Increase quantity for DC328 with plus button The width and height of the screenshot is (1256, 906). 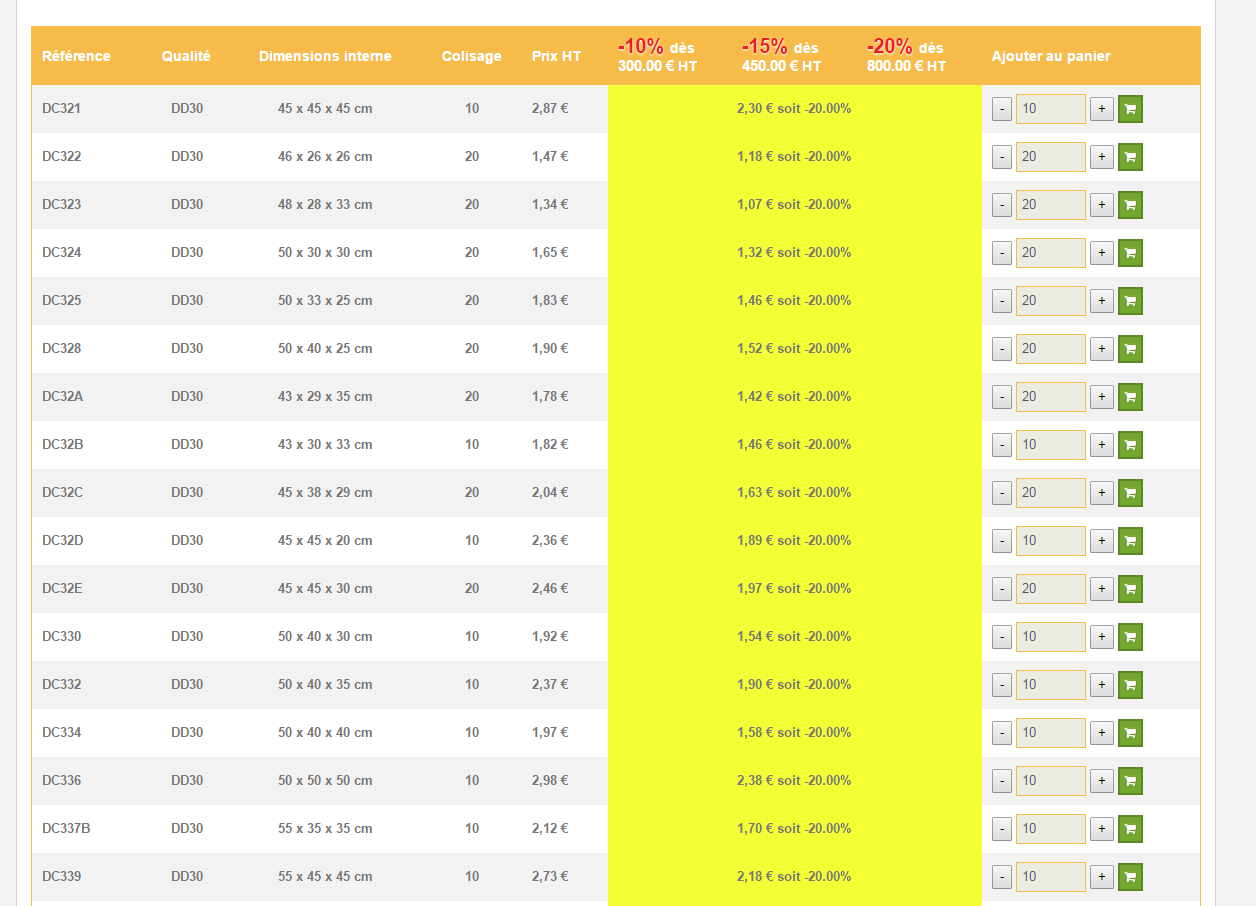[1101, 349]
